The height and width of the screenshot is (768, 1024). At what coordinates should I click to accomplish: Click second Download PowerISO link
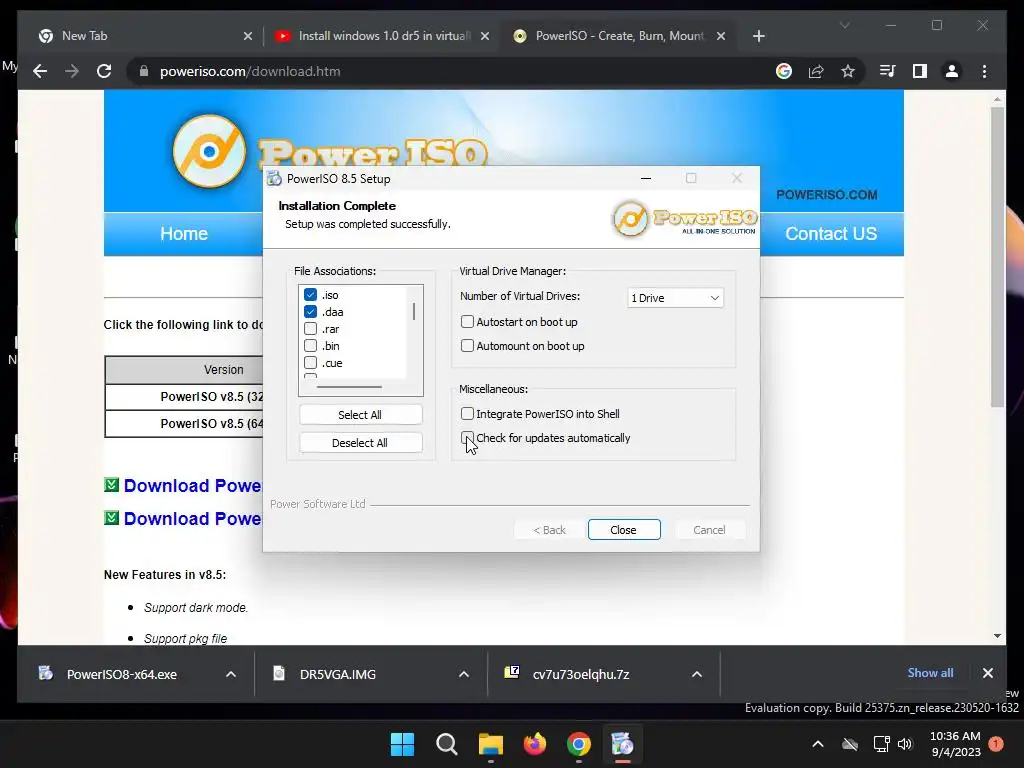coord(192,519)
